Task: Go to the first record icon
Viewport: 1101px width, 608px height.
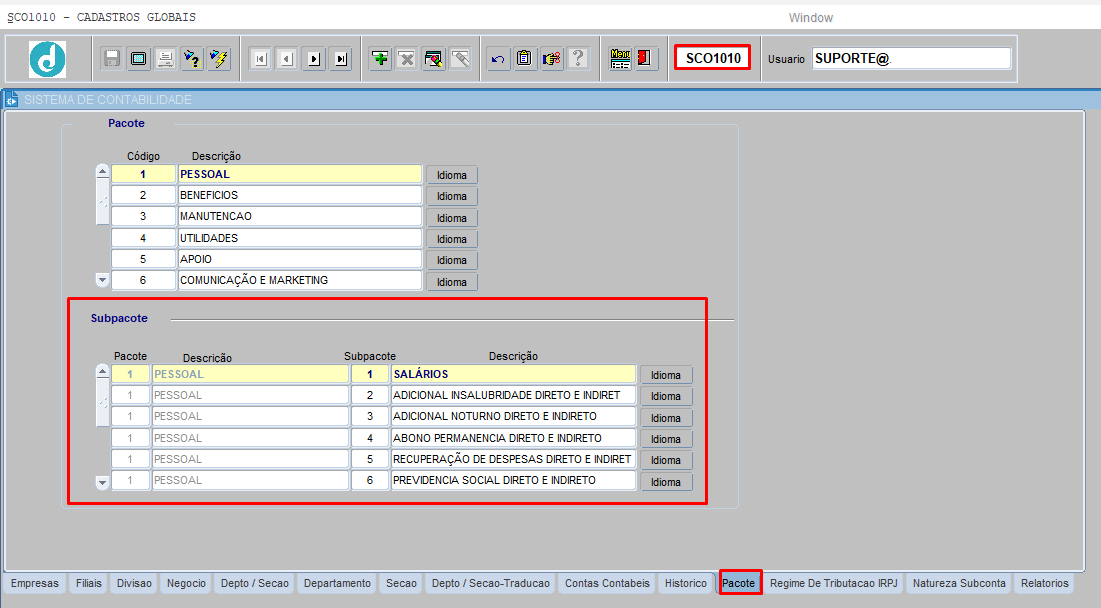Action: (260, 59)
